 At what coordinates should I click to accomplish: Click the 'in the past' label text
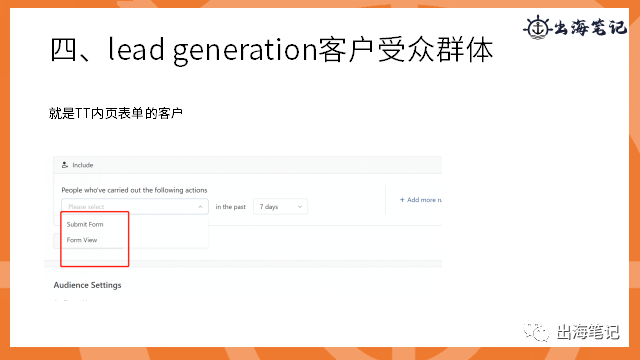coord(231,207)
